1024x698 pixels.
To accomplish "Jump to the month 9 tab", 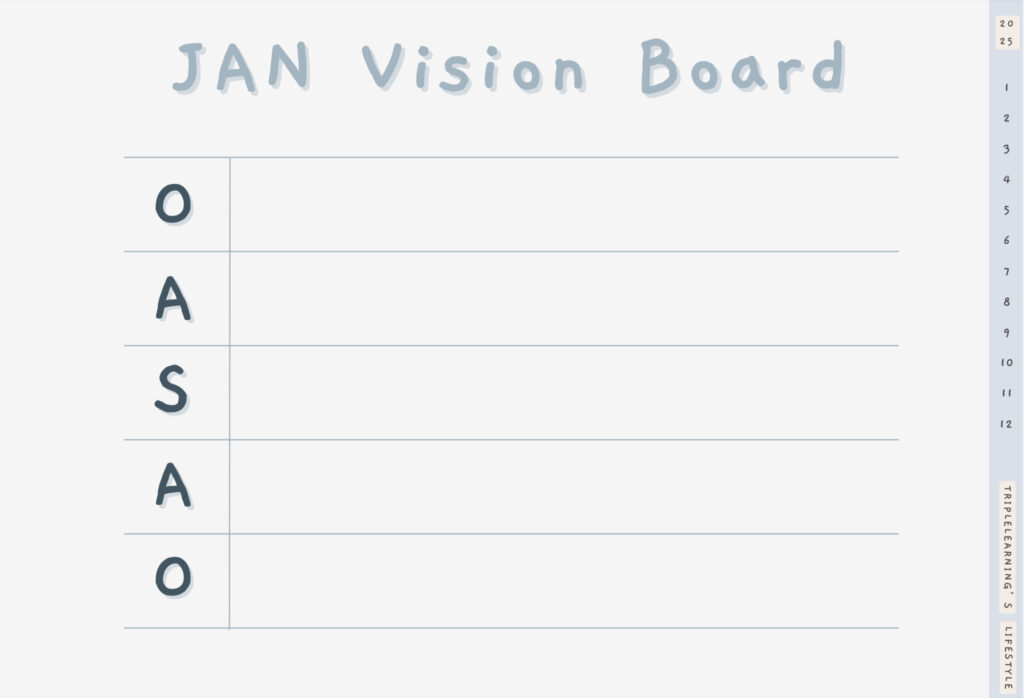I will (1006, 332).
